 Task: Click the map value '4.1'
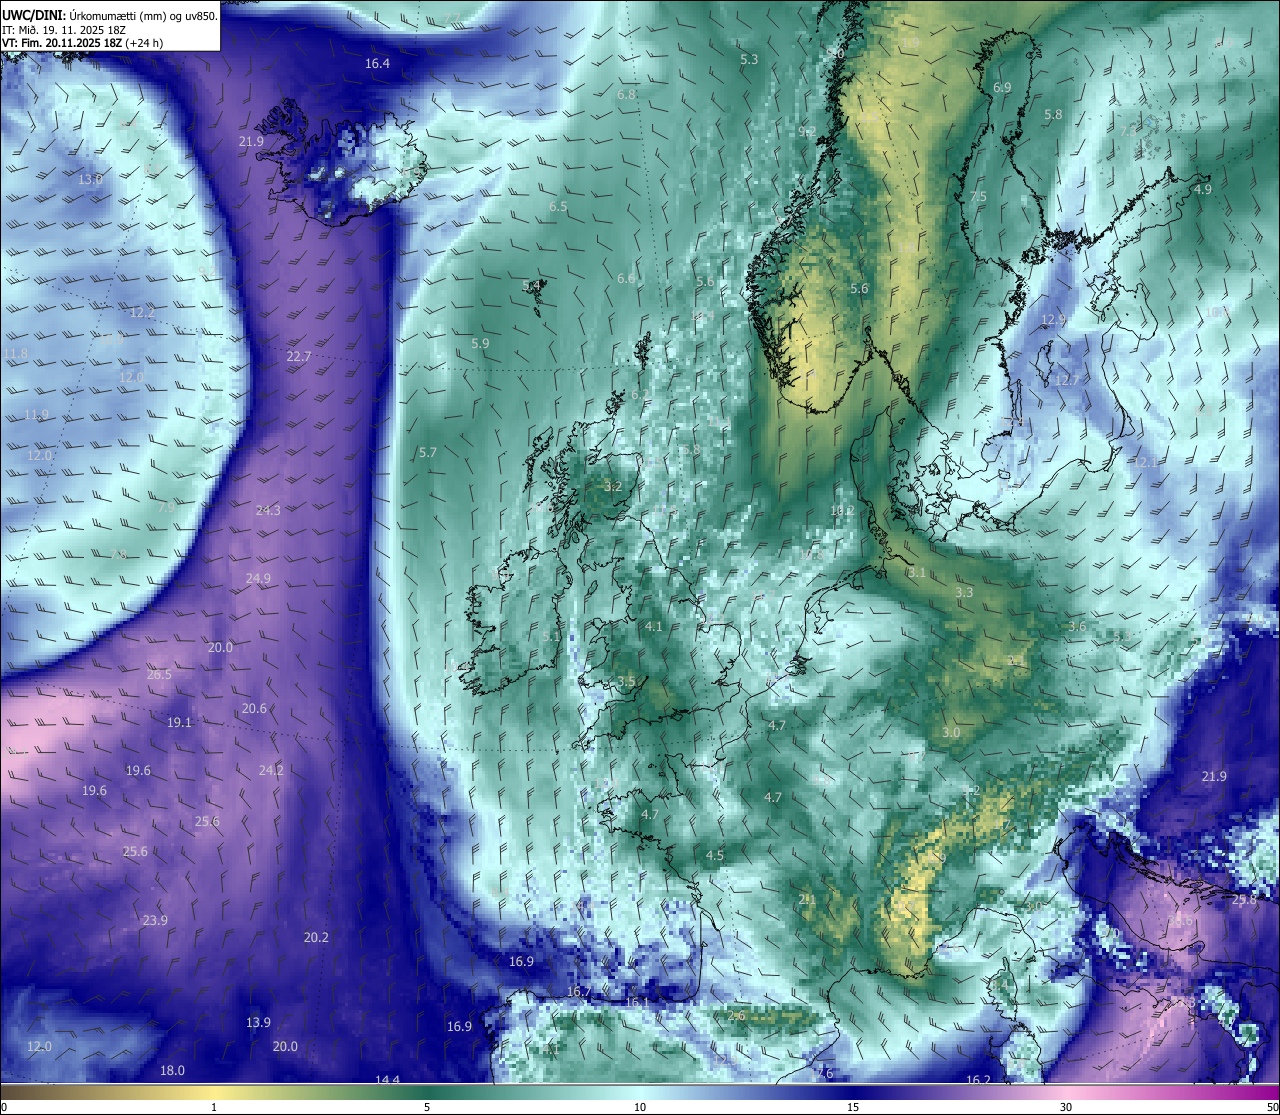coord(654,627)
